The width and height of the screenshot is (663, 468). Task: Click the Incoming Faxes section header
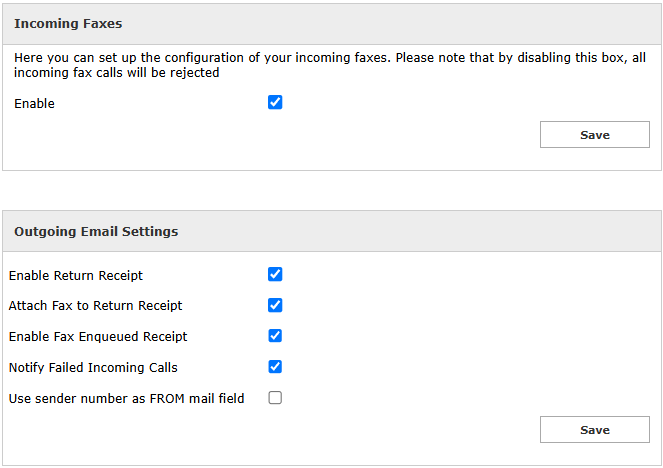pyautogui.click(x=68, y=23)
